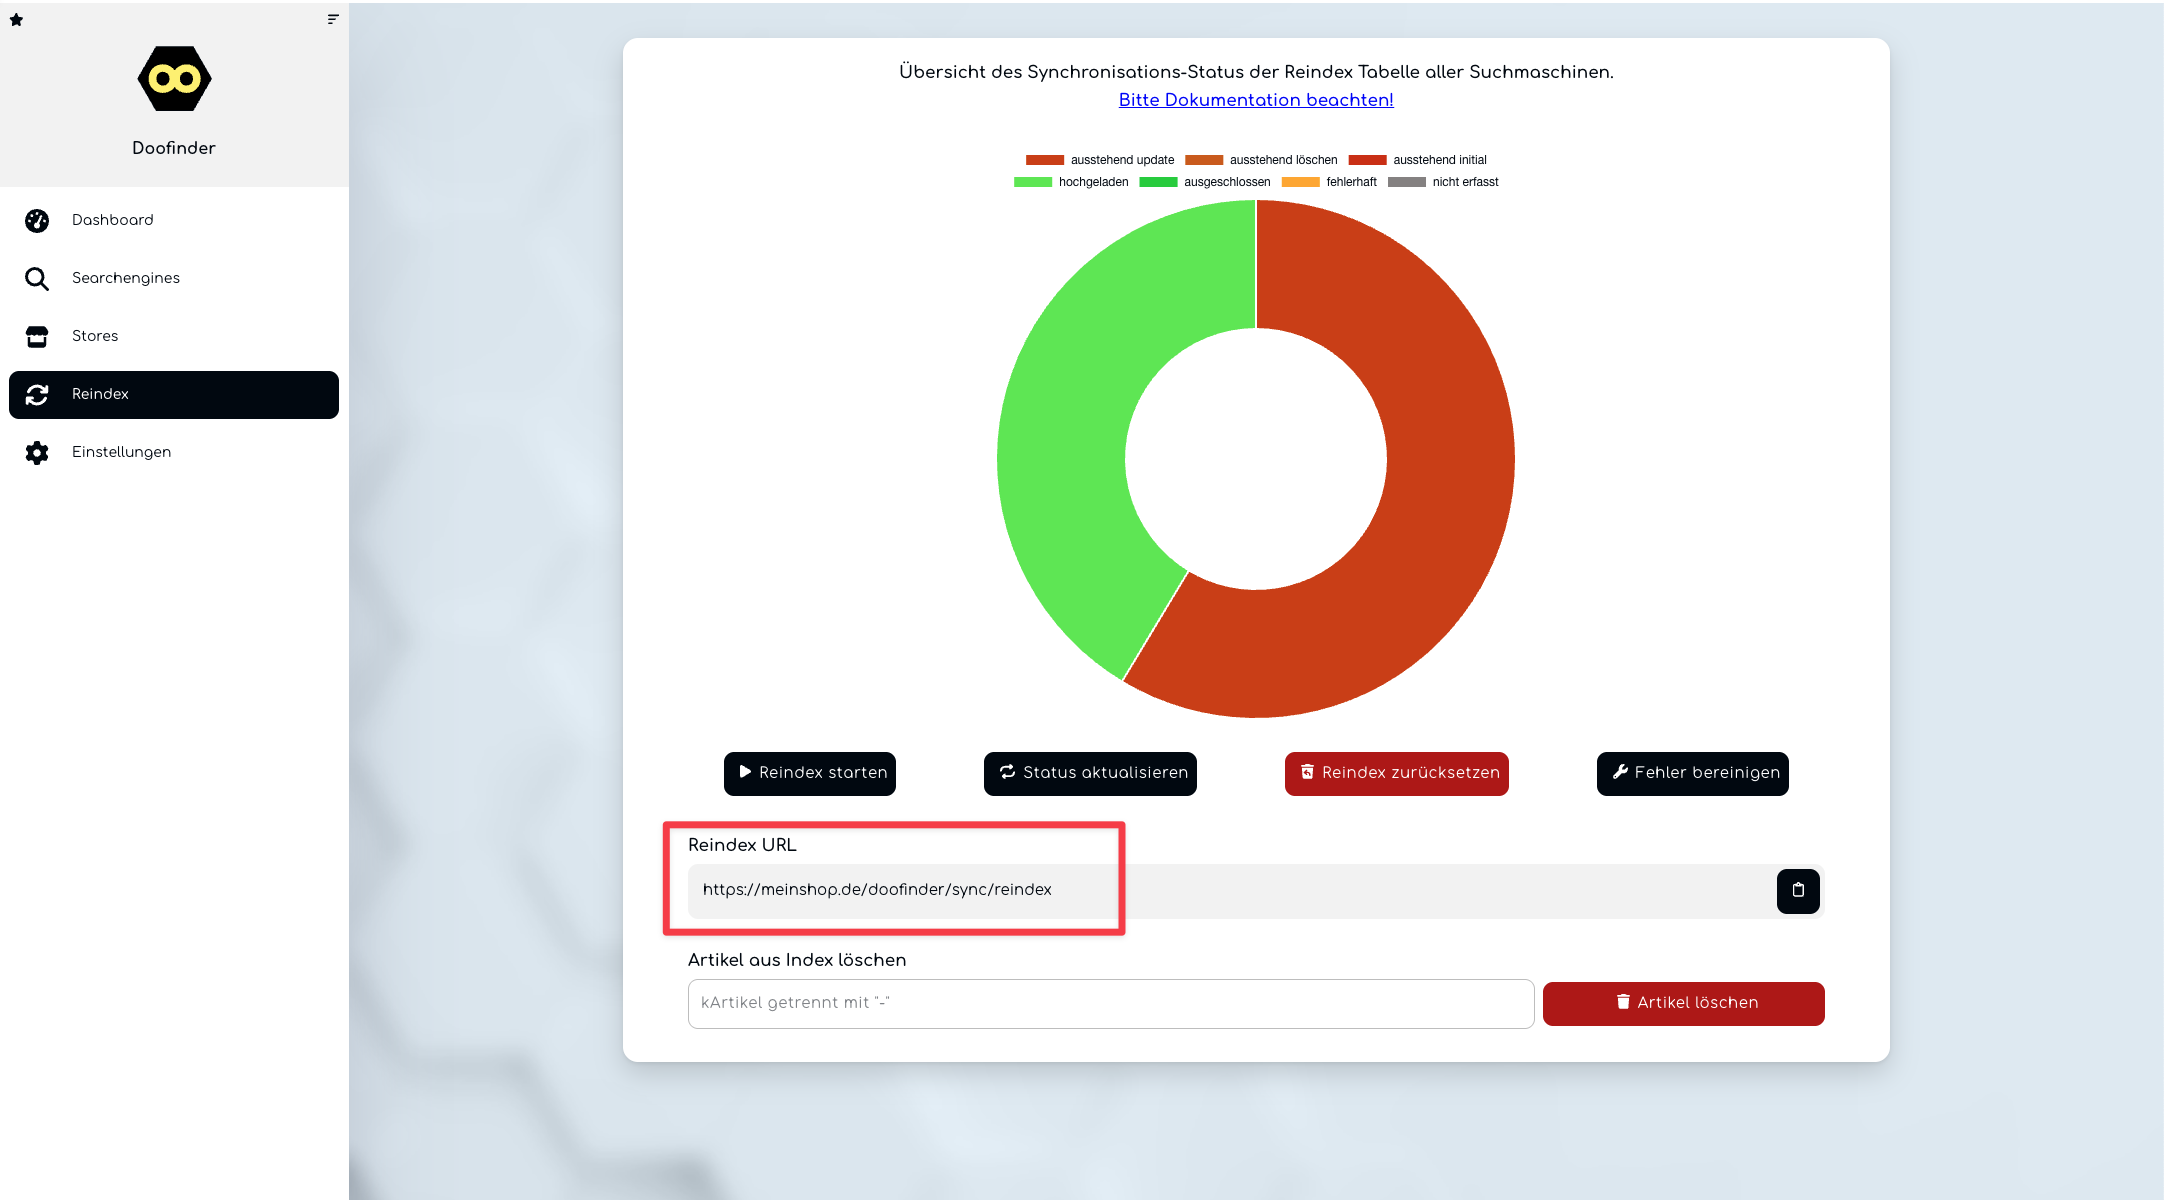Open Searchengines in sidebar

(126, 278)
